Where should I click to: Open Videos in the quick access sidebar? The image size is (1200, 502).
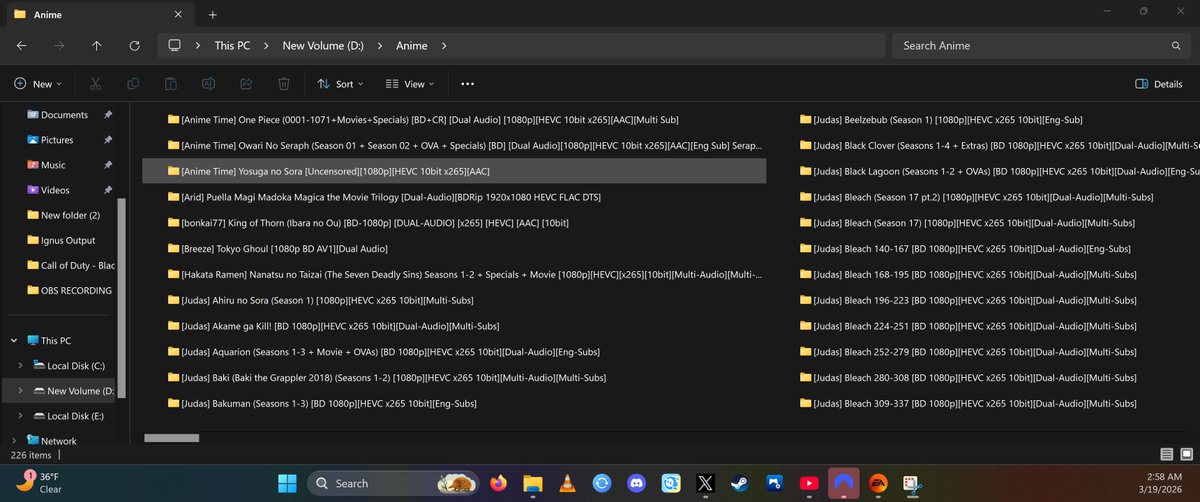54,190
